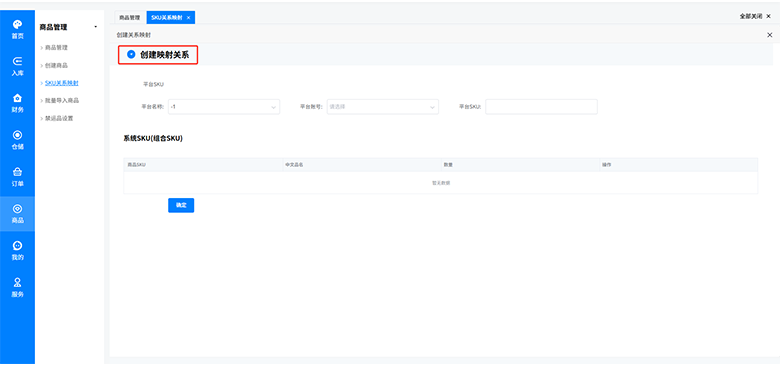Close the SKU关系映射 tab

pos(189,17)
